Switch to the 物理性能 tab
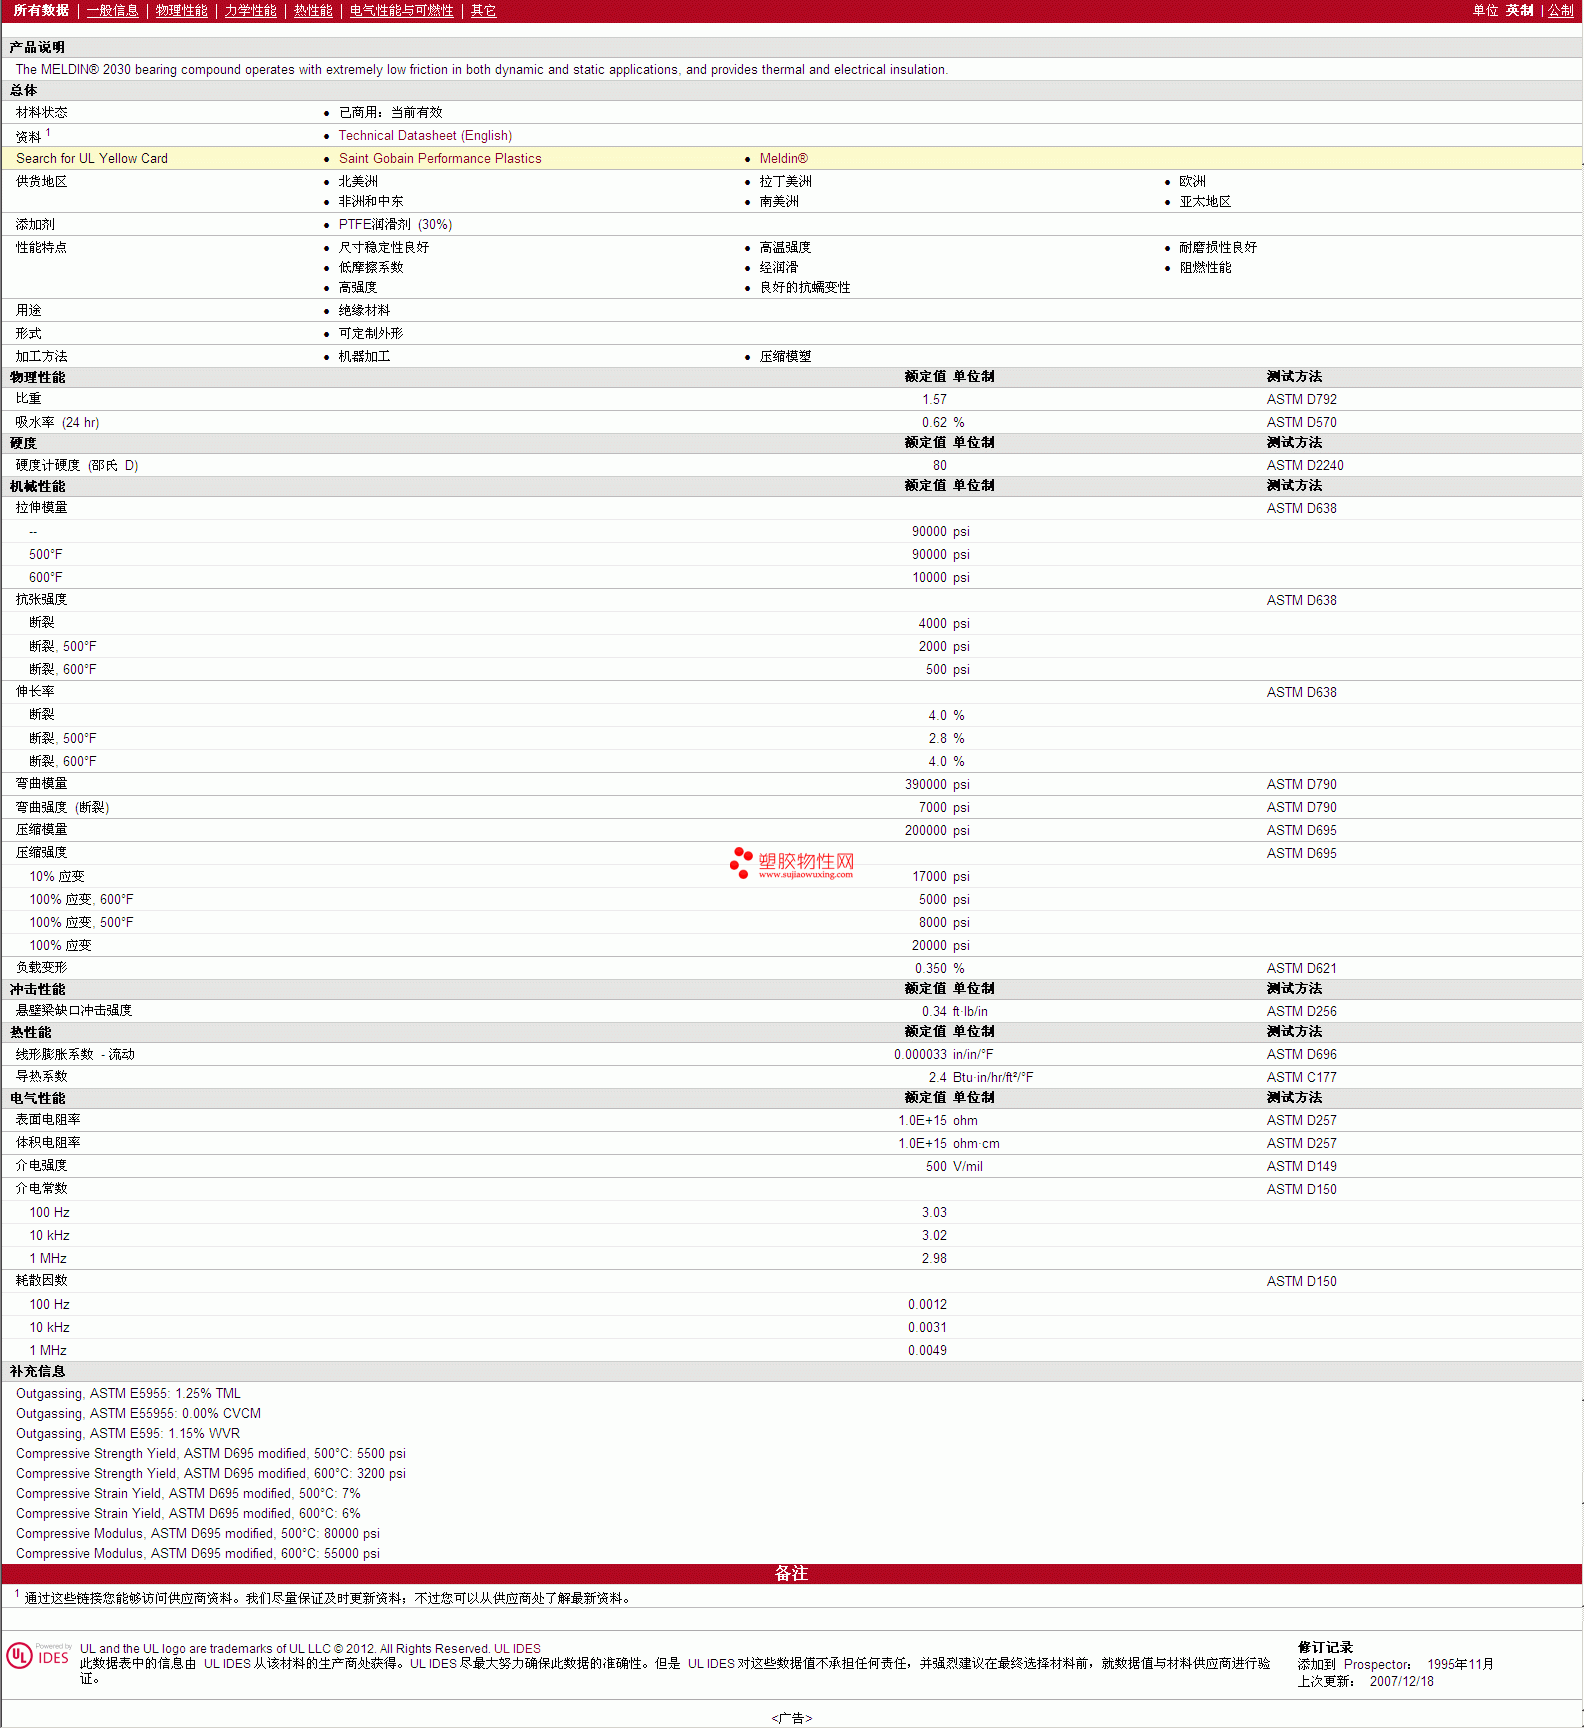The width and height of the screenshot is (1584, 1728). tap(181, 10)
